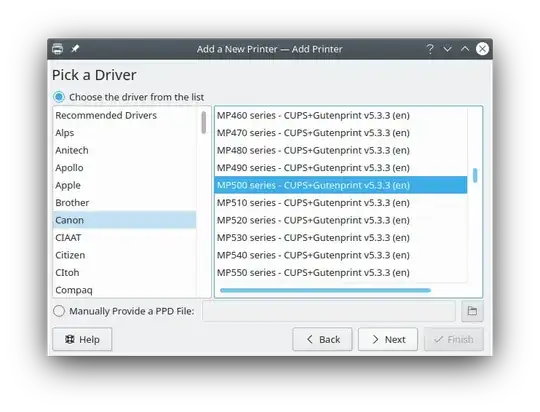Click the shade window down-arrow icon
Screen dimensions: 540x412
tap(447, 49)
